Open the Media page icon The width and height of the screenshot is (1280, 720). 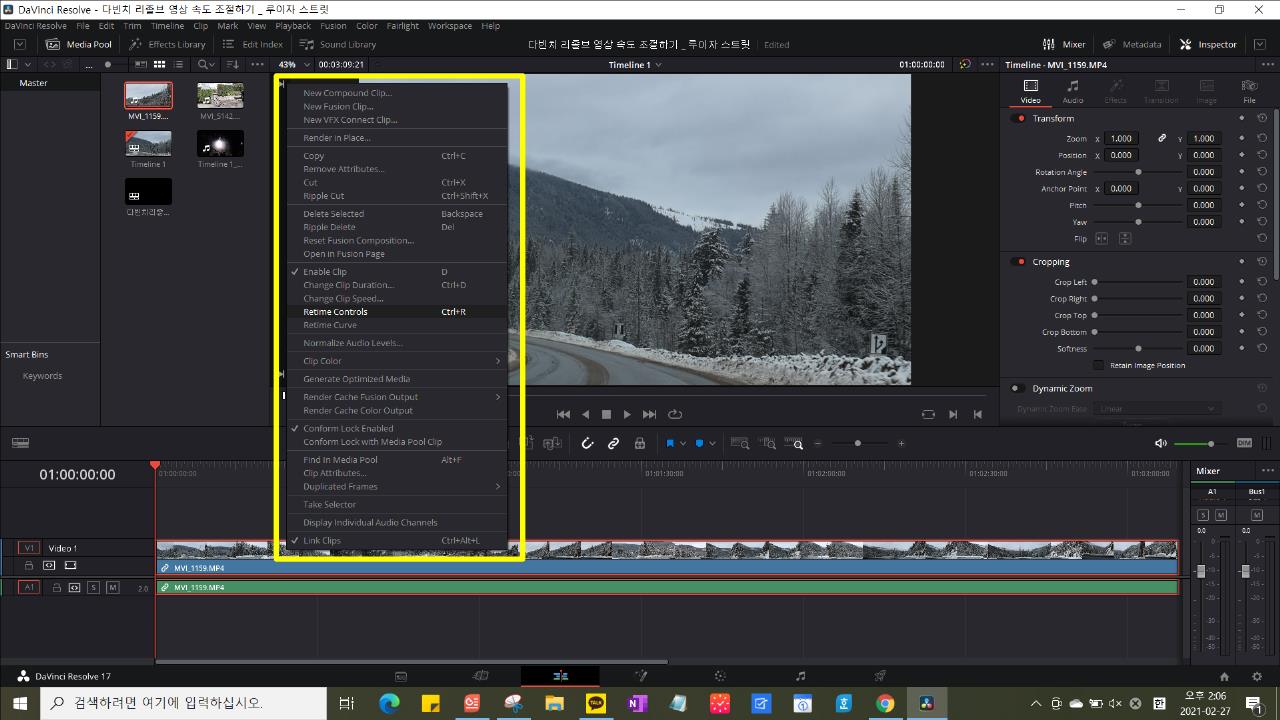(x=401, y=676)
